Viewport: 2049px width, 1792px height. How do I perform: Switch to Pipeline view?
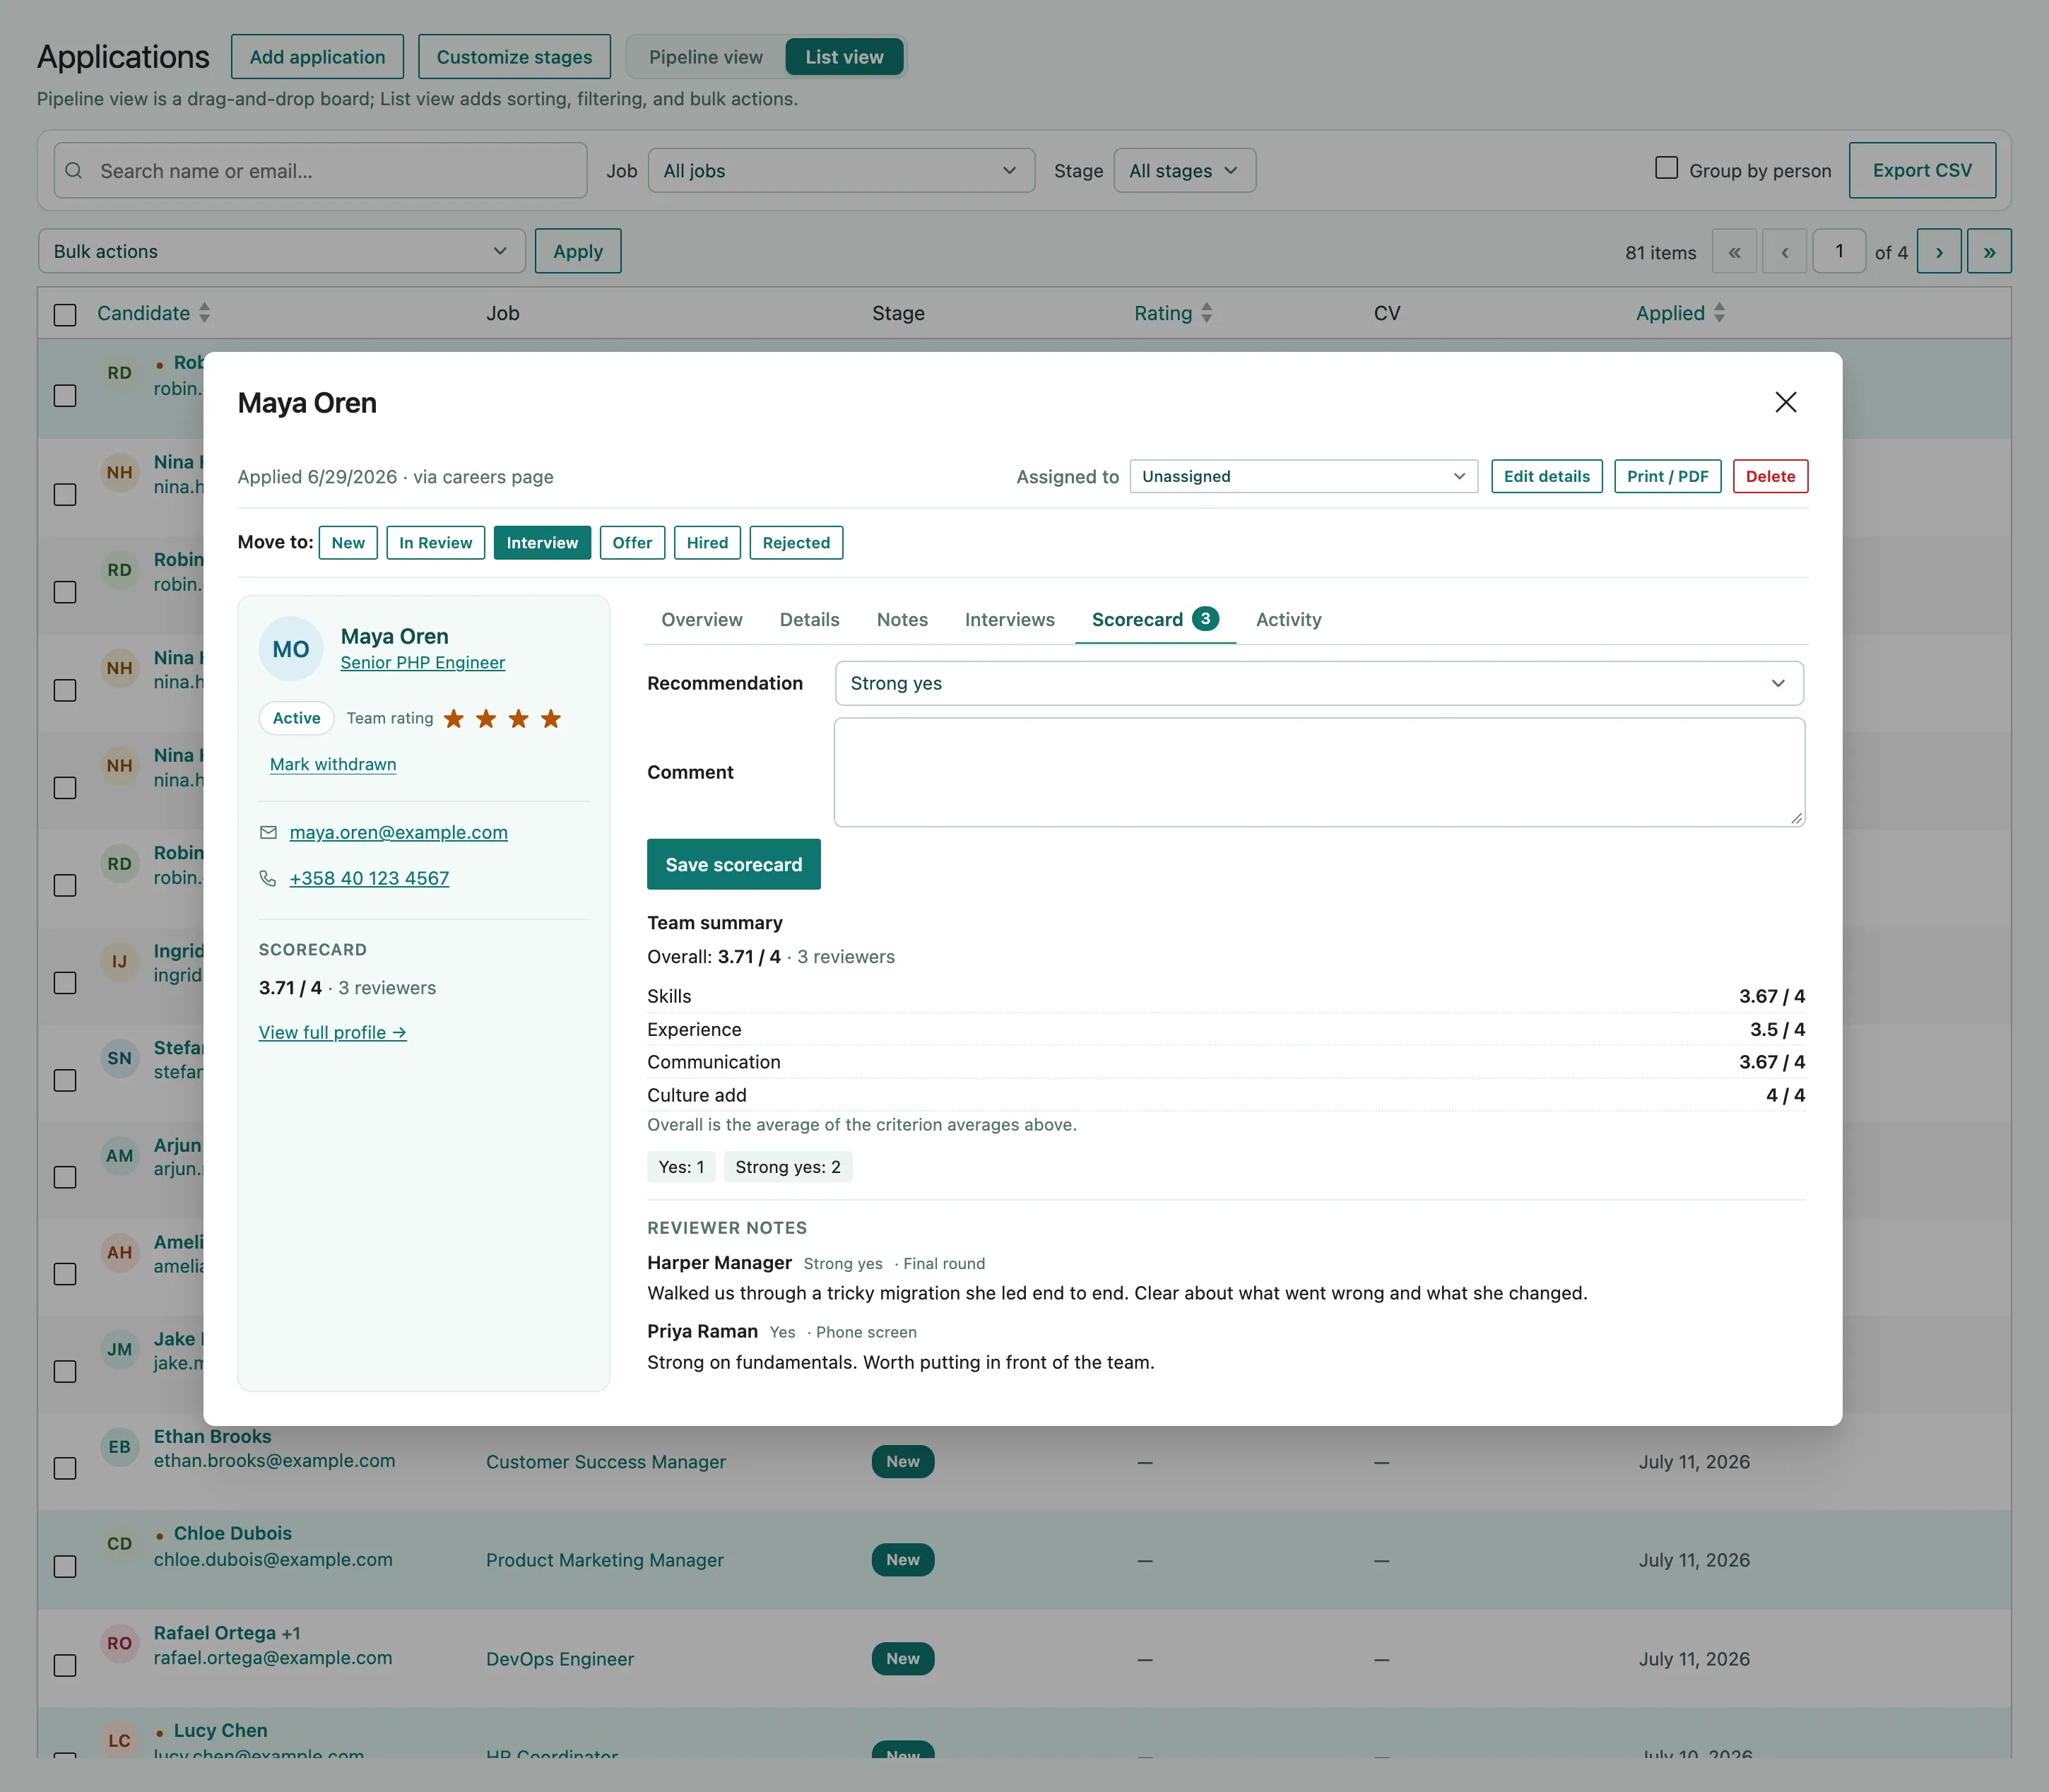pos(706,57)
